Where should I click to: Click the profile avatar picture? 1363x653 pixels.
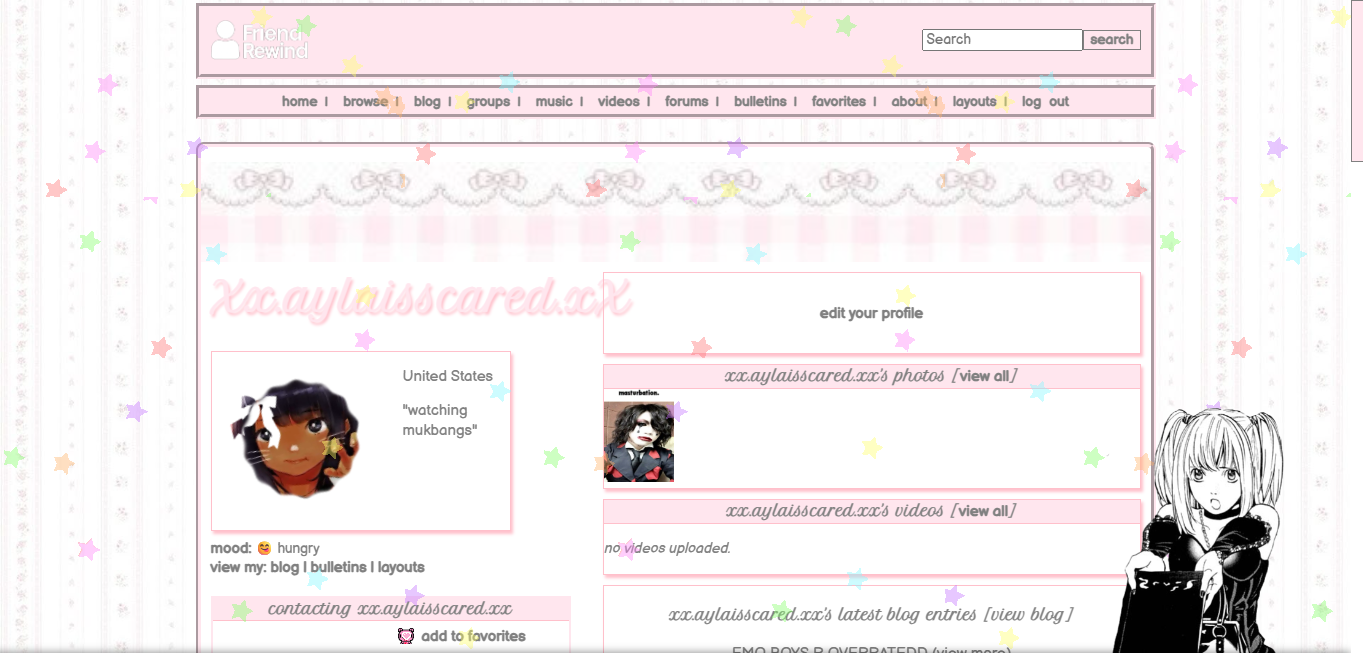tap(297, 440)
